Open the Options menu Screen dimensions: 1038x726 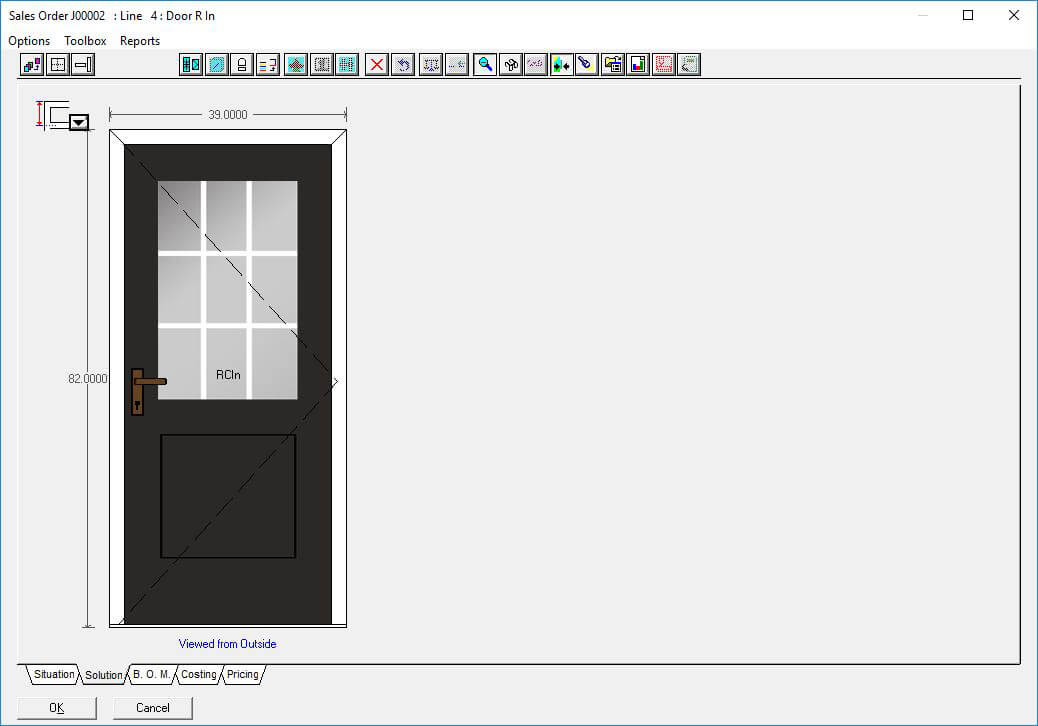[29, 41]
